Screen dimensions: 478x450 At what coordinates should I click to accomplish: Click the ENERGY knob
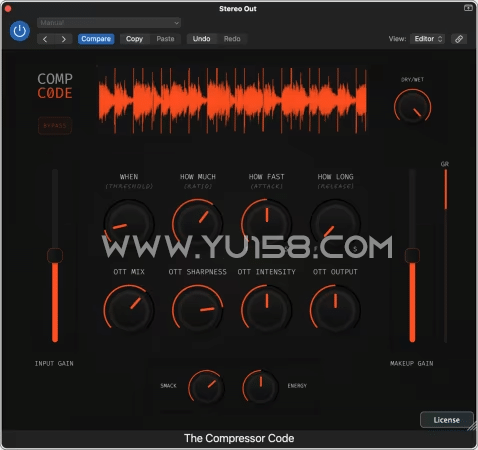[260, 387]
